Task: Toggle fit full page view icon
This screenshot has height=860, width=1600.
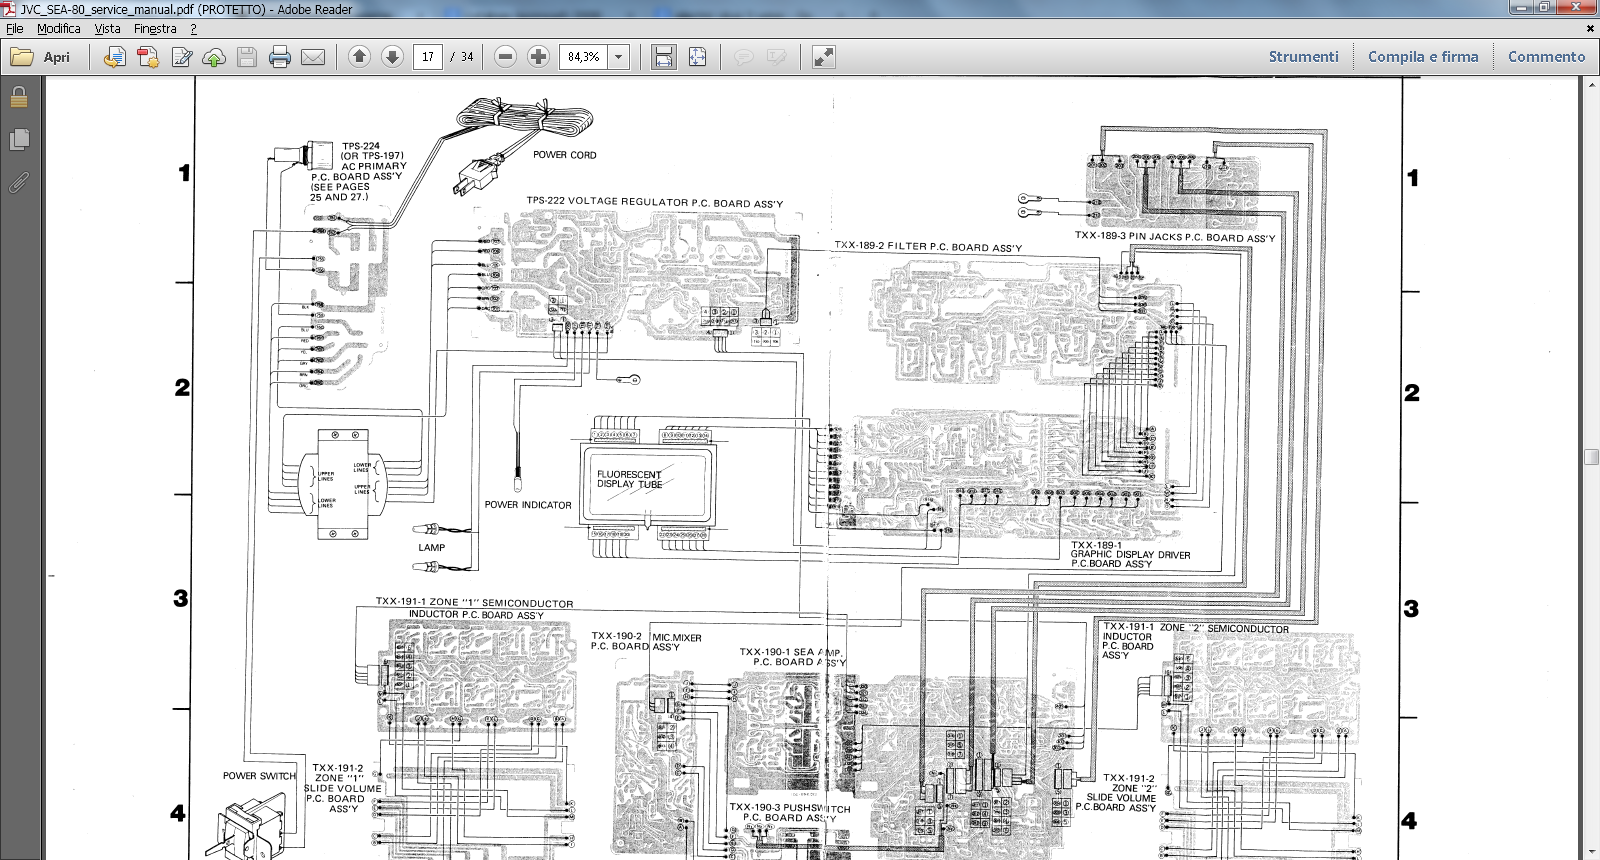Action: 697,57
